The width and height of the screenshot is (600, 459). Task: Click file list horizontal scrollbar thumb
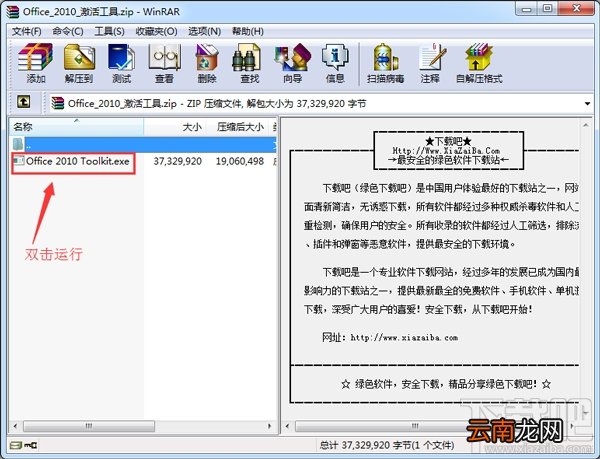89,426
